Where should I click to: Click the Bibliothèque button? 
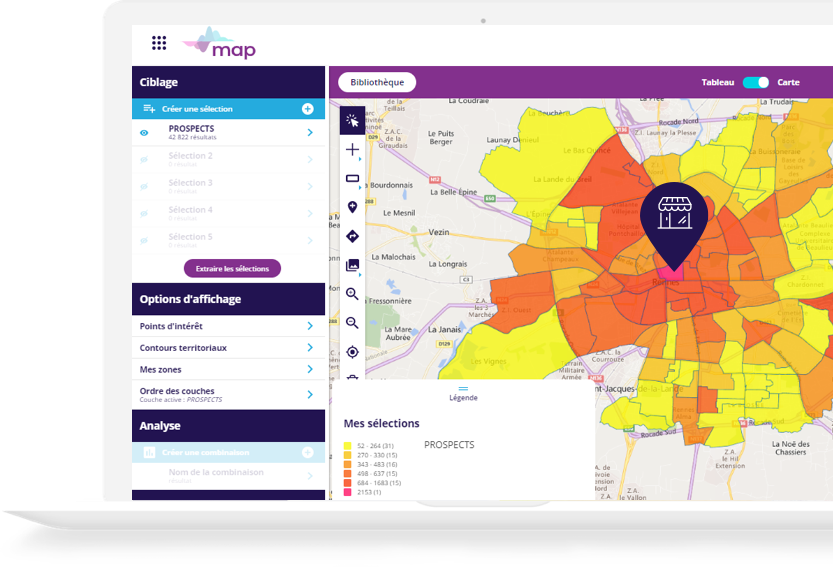(x=377, y=82)
